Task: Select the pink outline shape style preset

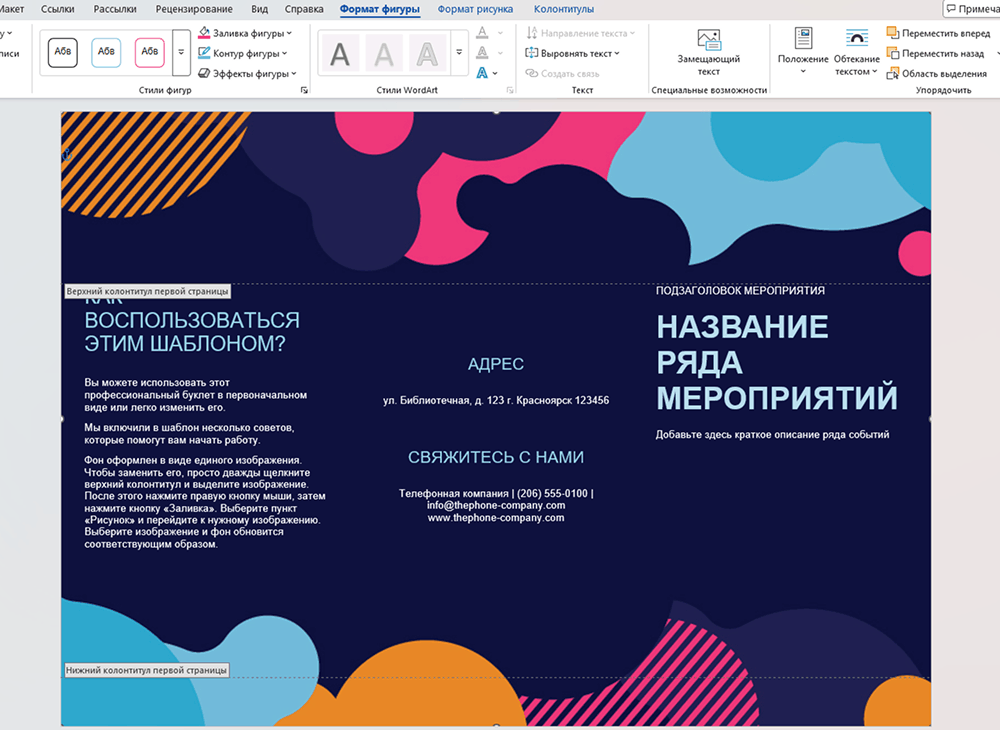Action: click(149, 52)
